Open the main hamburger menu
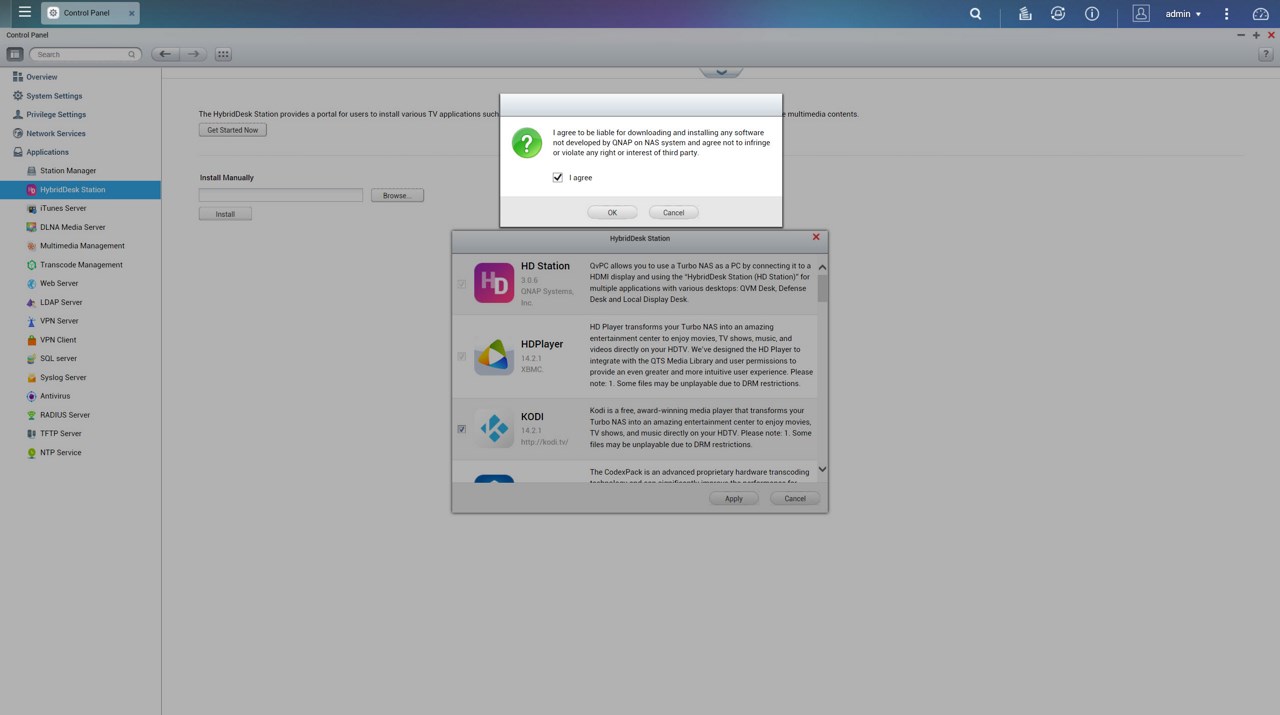 [25, 13]
